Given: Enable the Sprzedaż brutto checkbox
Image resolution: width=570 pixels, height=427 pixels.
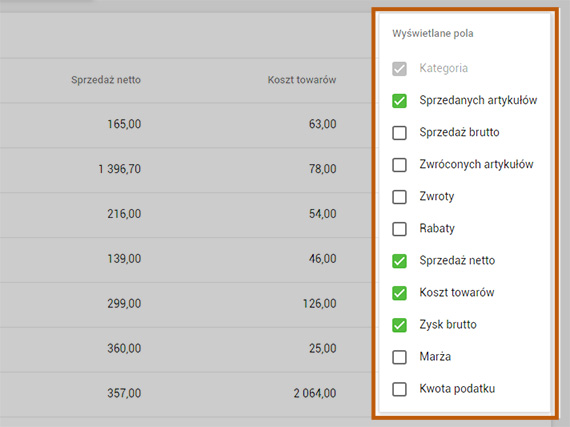Looking at the screenshot, I should [x=399, y=133].
